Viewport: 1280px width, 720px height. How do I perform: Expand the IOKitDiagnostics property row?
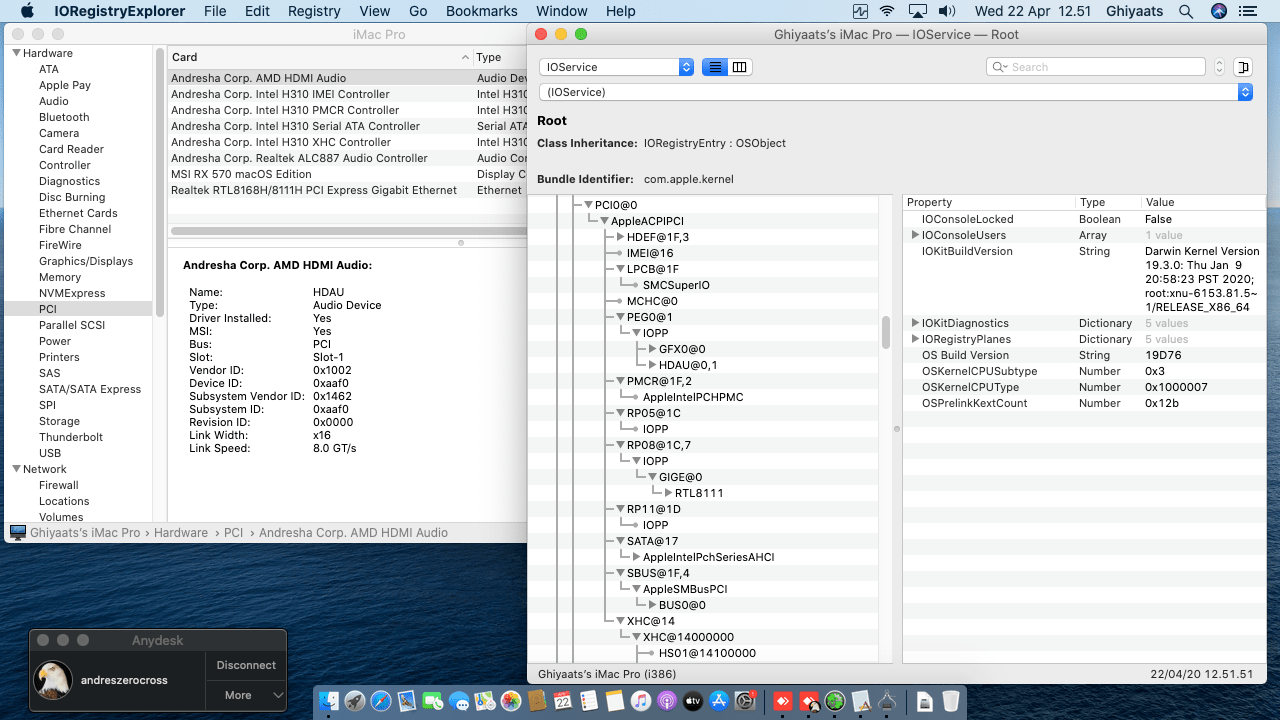pyautogui.click(x=915, y=323)
